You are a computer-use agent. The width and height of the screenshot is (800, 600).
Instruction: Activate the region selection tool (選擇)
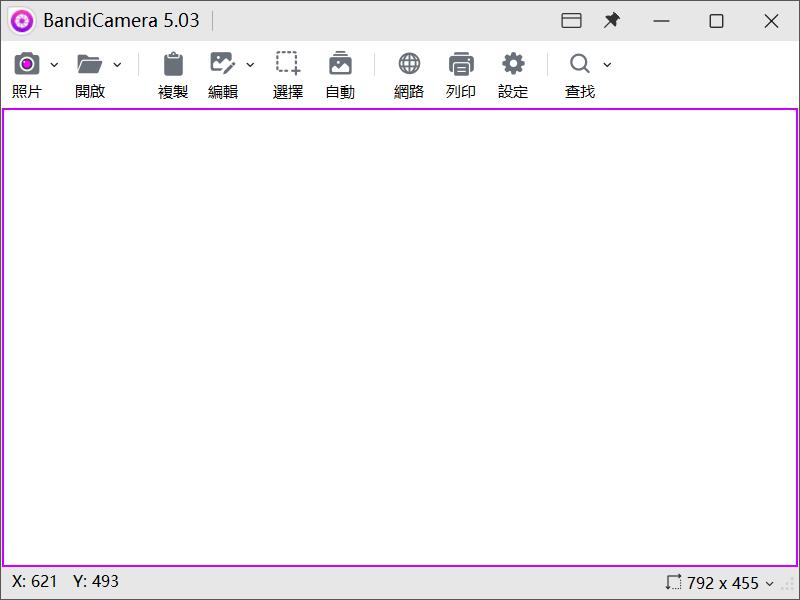(288, 65)
